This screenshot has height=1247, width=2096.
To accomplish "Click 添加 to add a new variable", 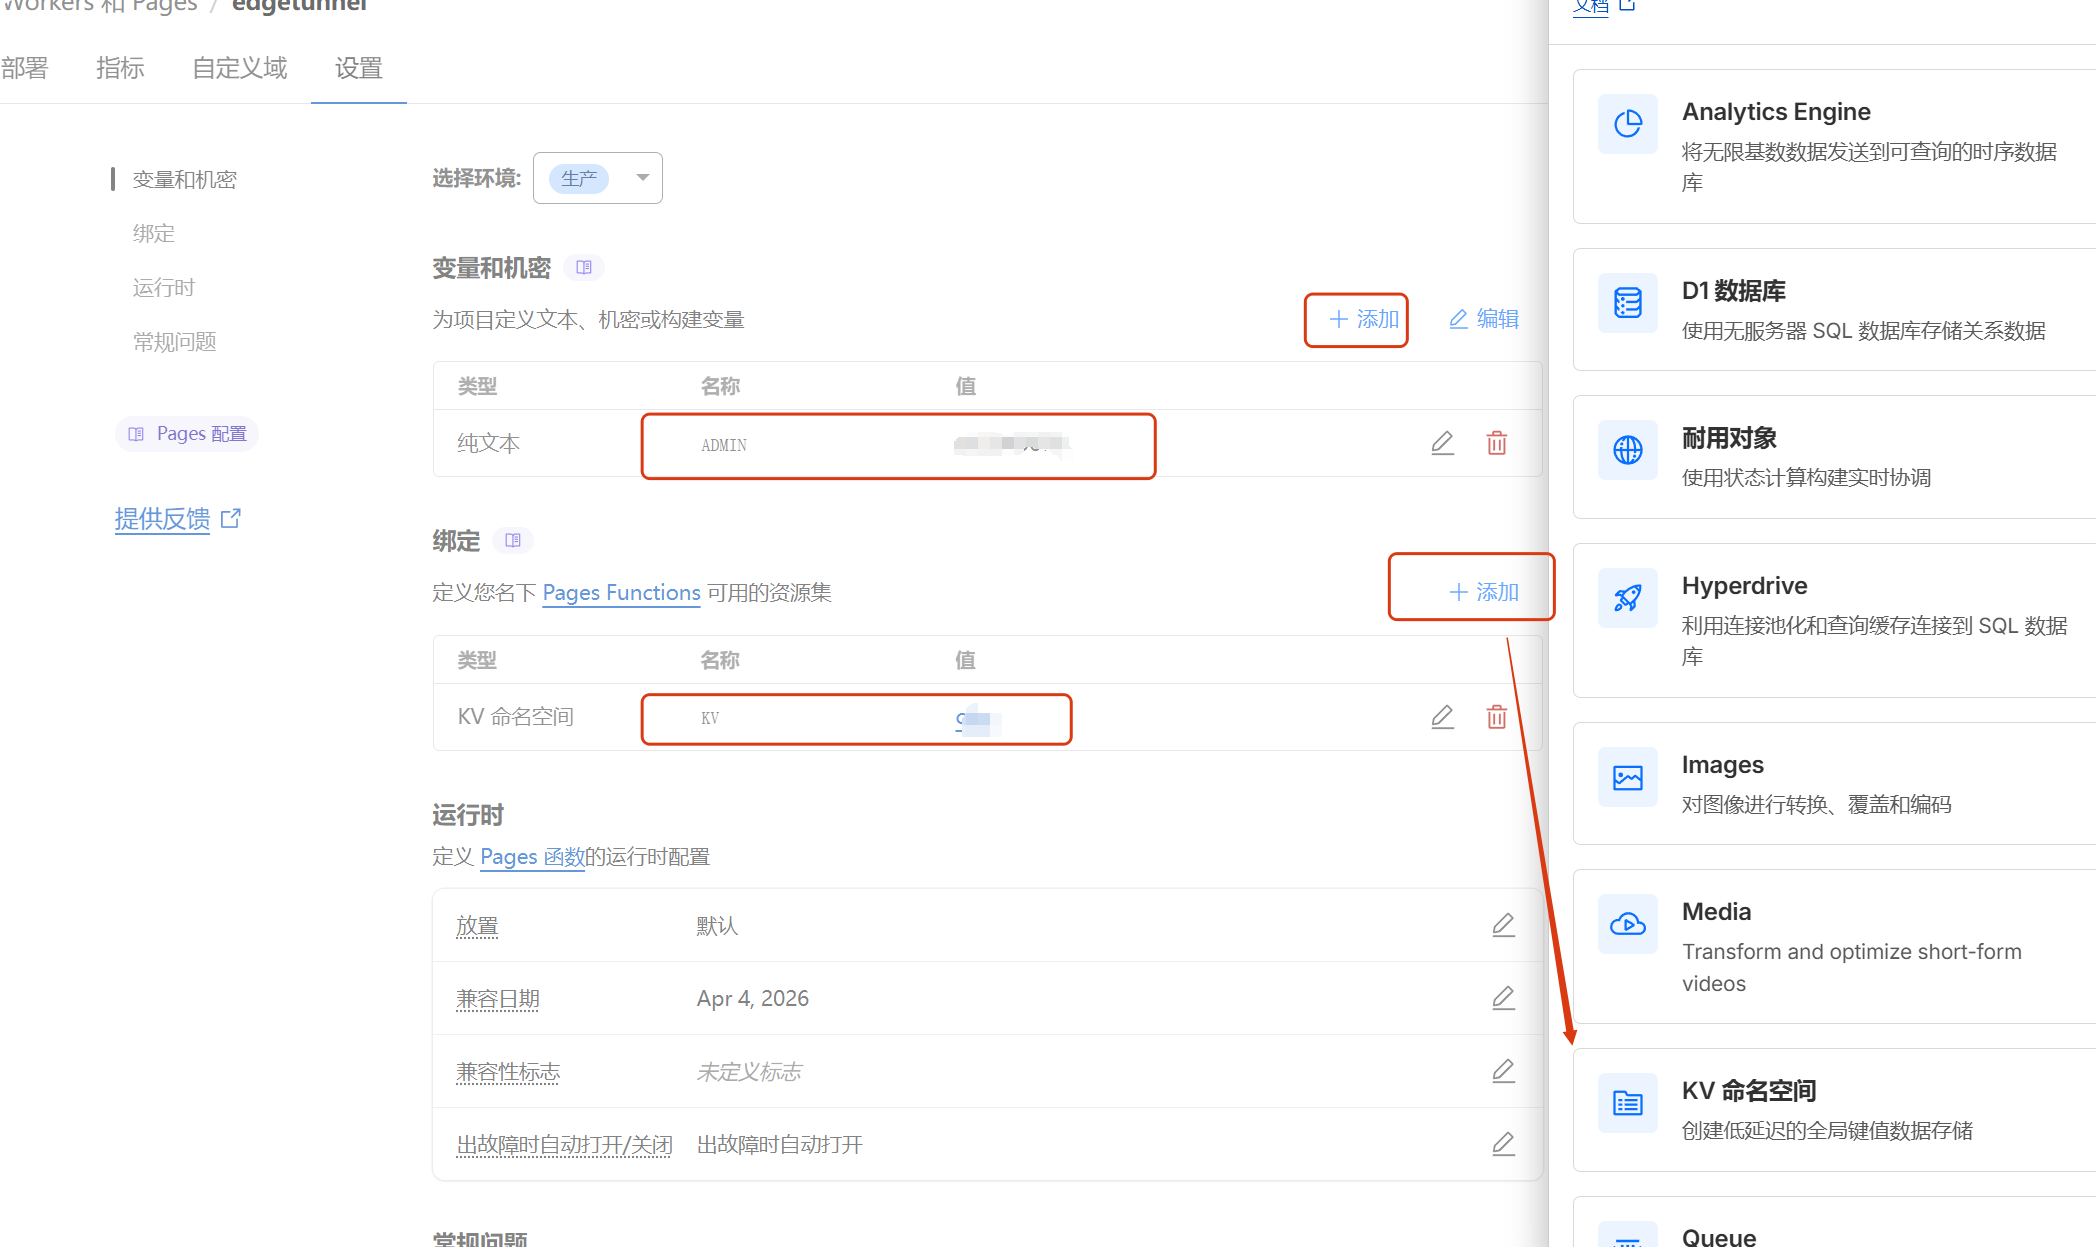I will [x=1356, y=319].
